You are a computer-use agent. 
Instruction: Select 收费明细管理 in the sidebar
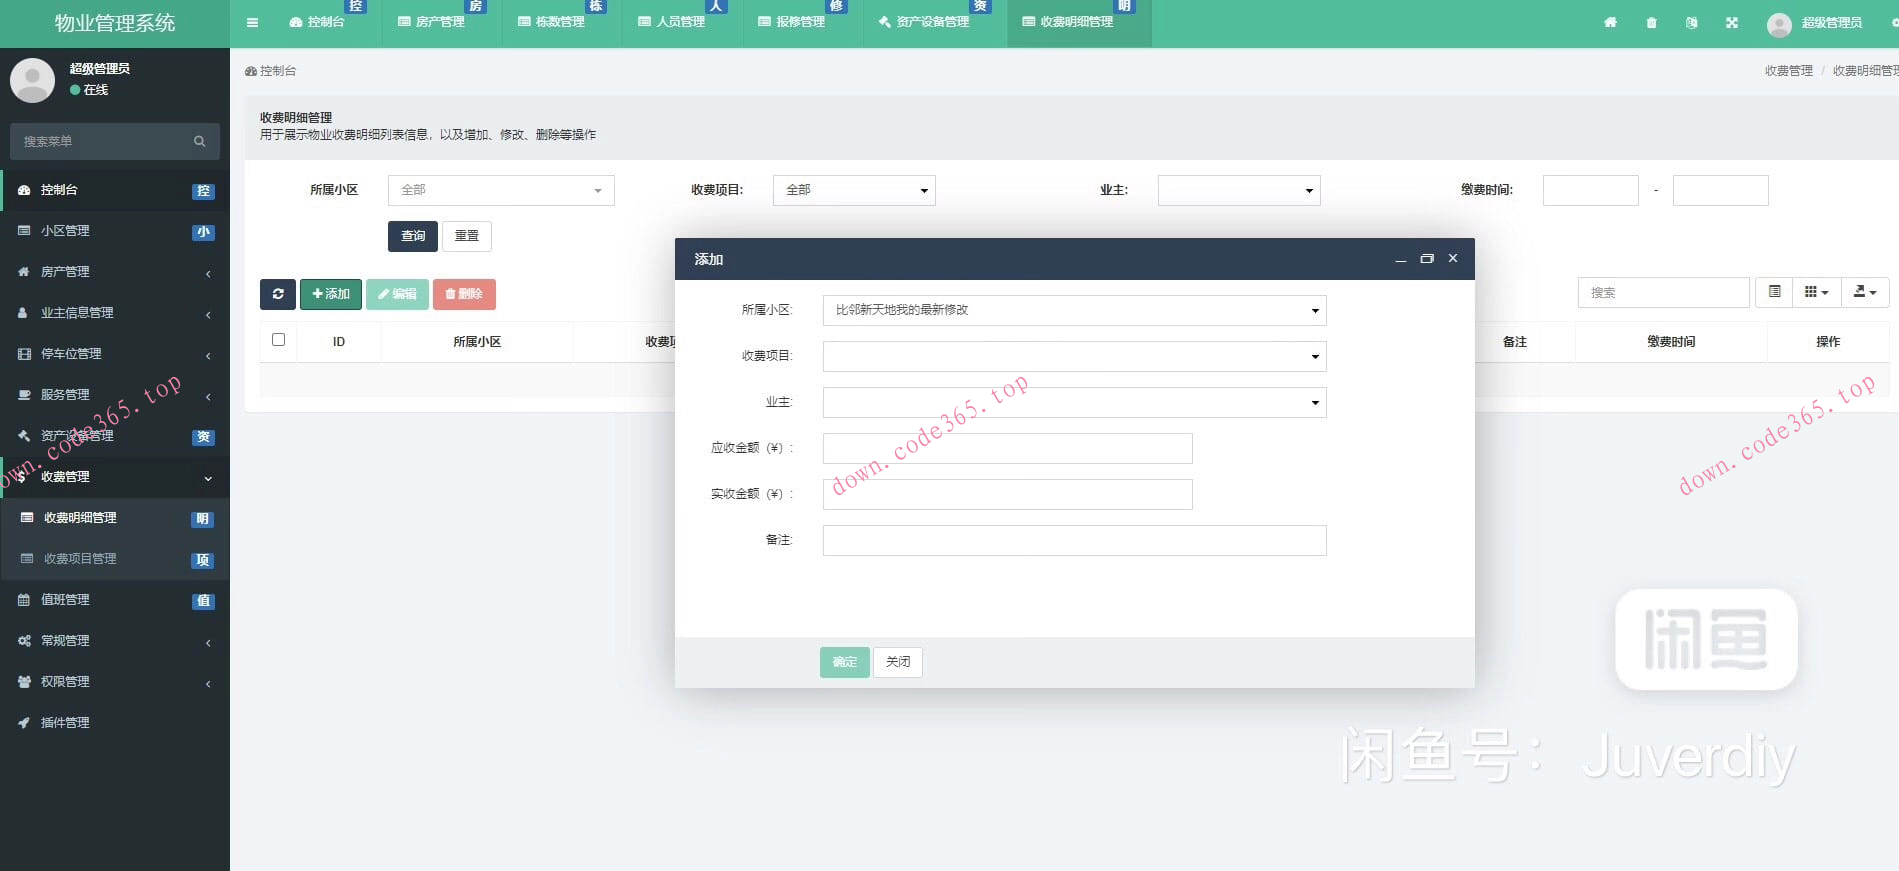click(115, 518)
